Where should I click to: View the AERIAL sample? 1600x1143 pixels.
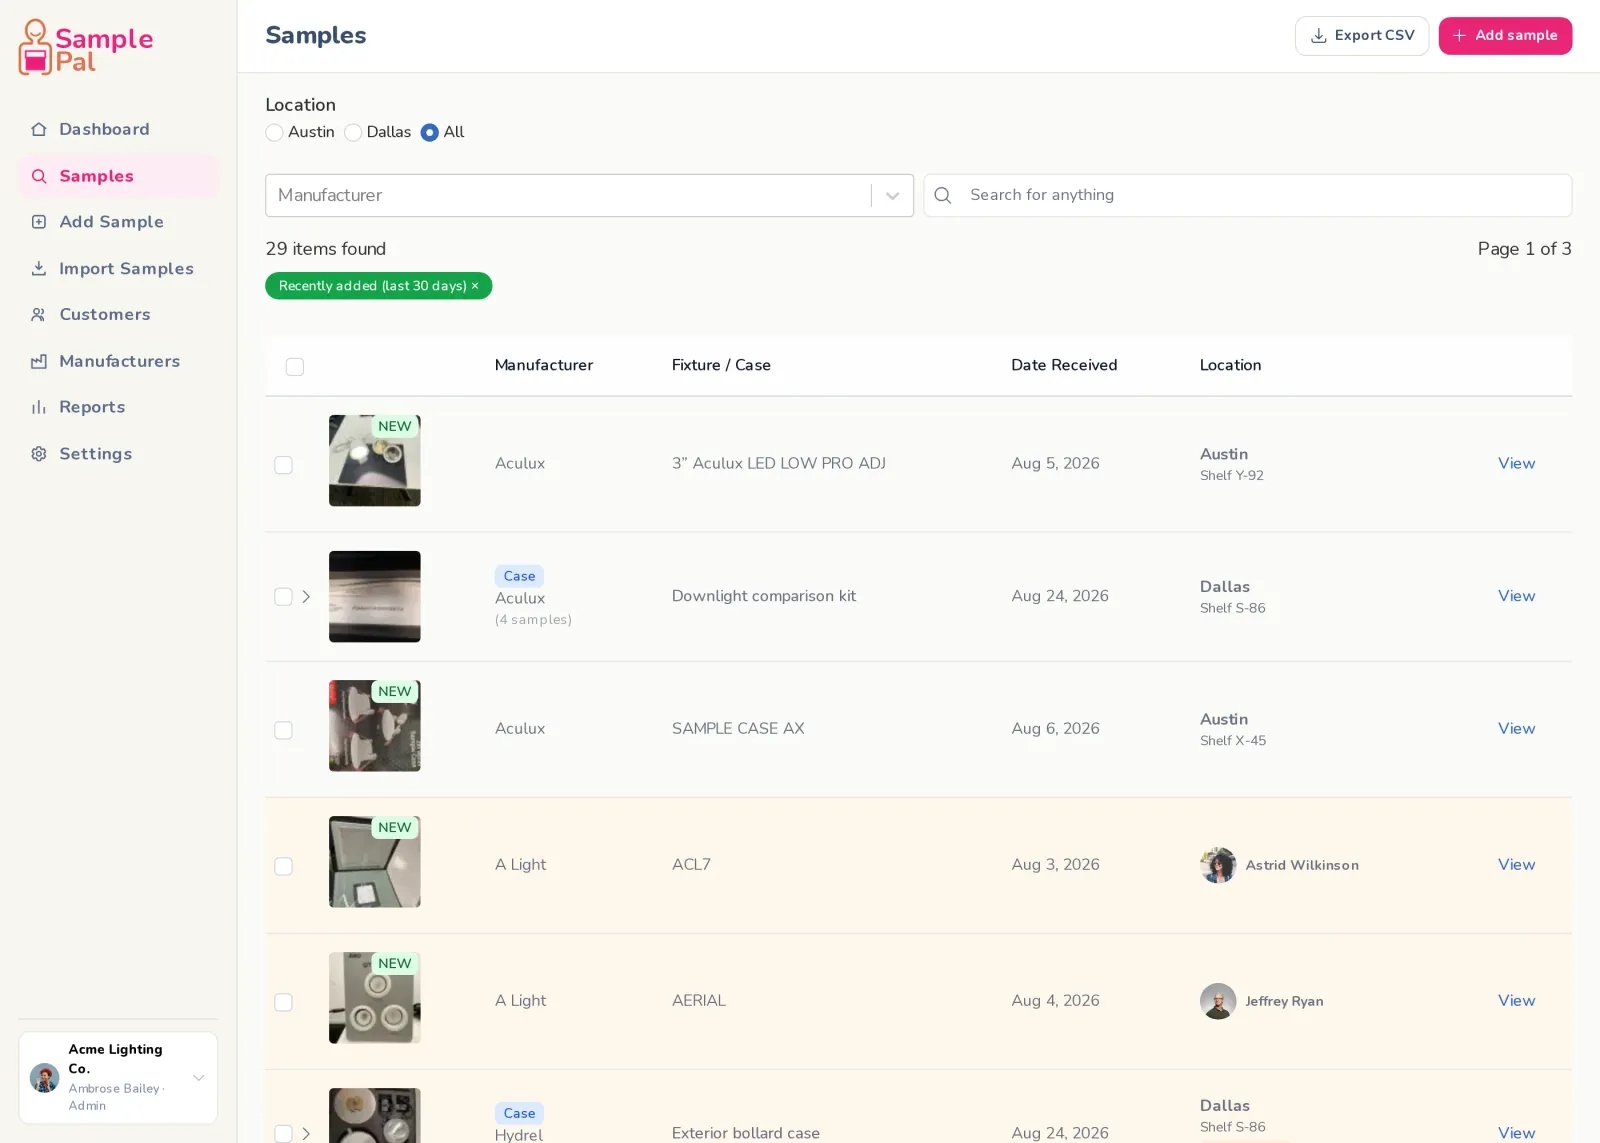pos(1516,1001)
